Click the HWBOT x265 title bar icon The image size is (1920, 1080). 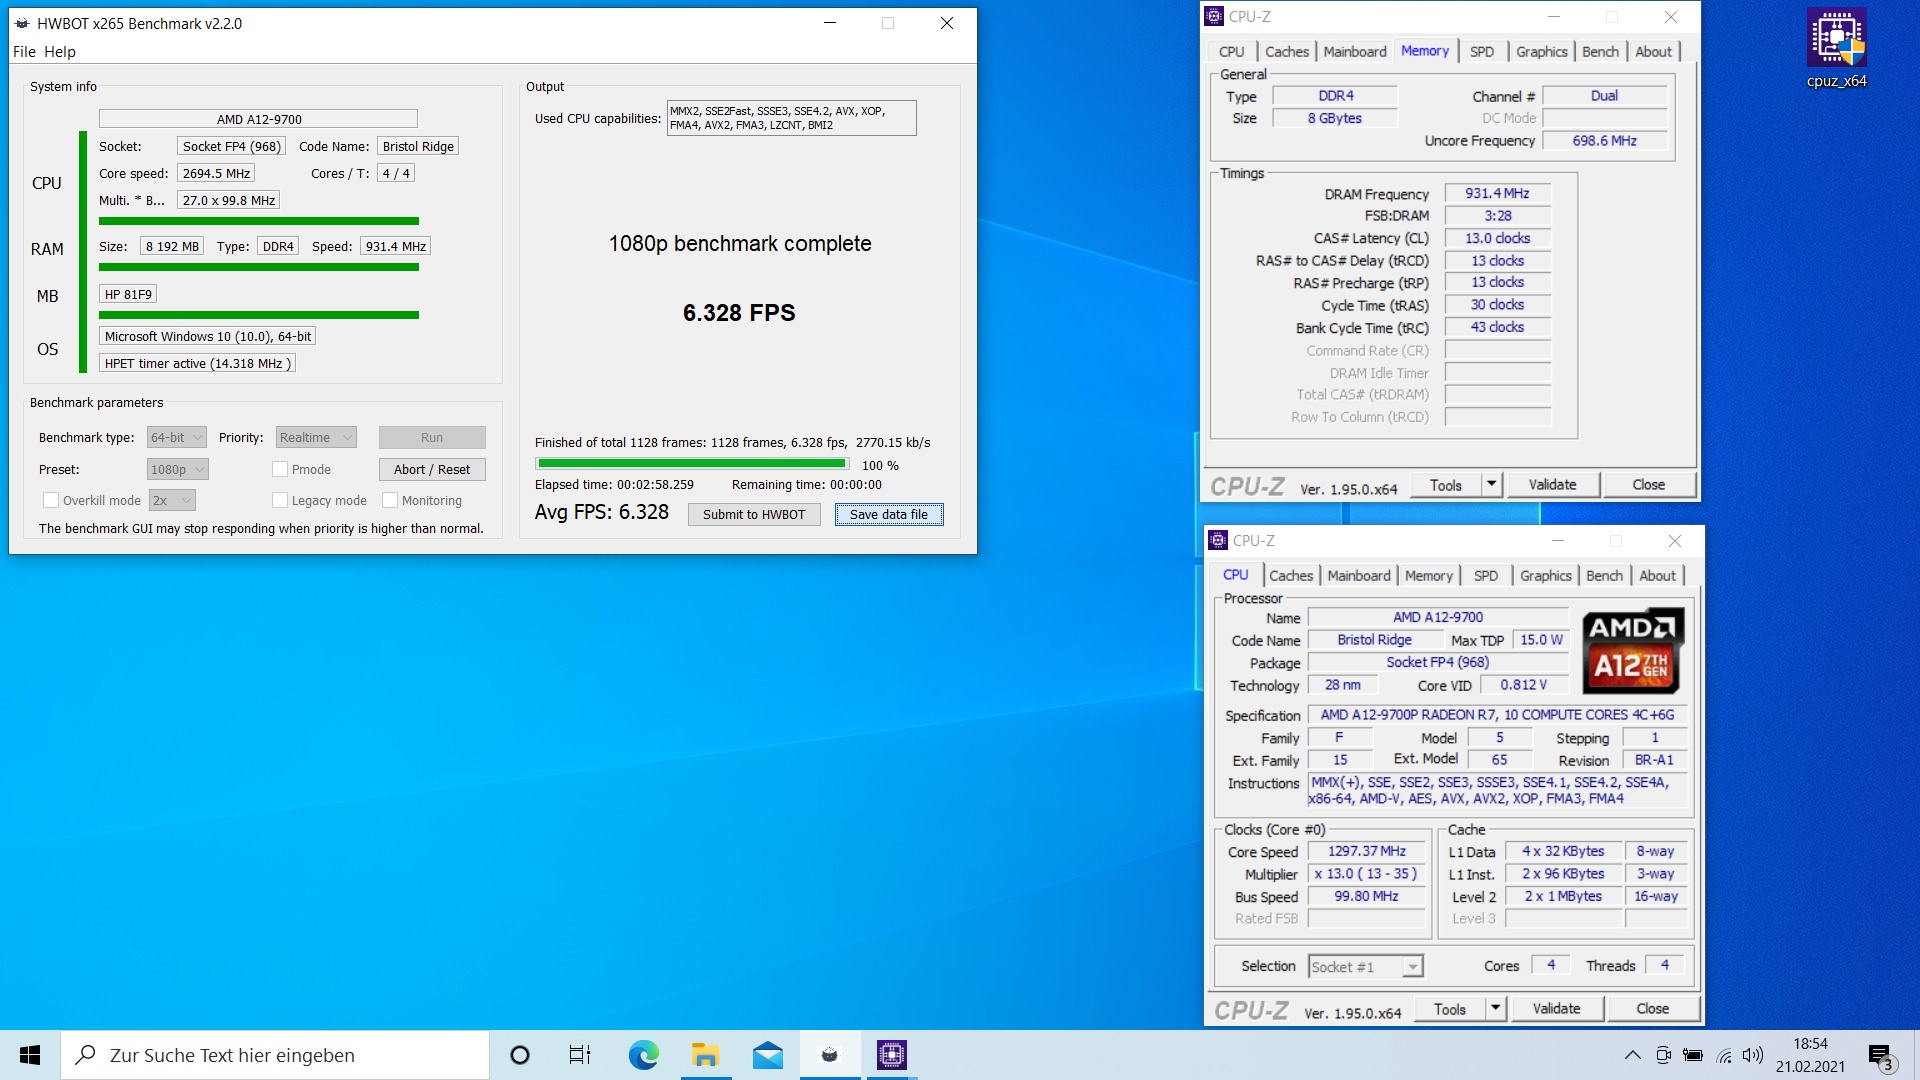(22, 23)
